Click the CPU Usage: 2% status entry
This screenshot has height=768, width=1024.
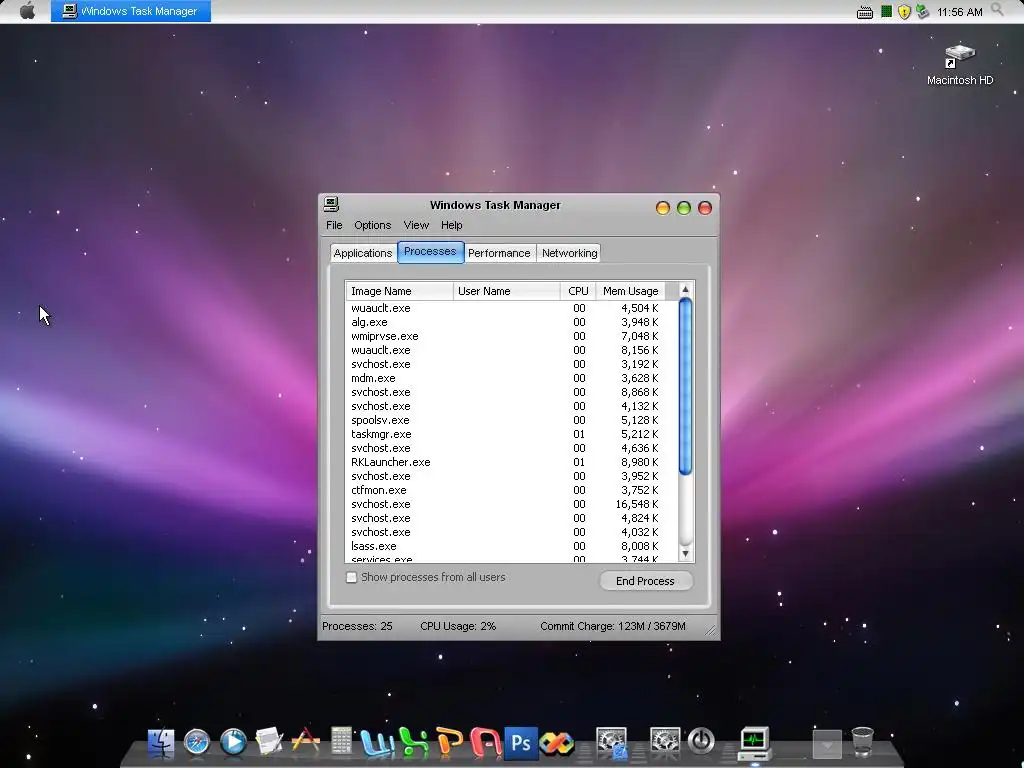click(x=458, y=626)
